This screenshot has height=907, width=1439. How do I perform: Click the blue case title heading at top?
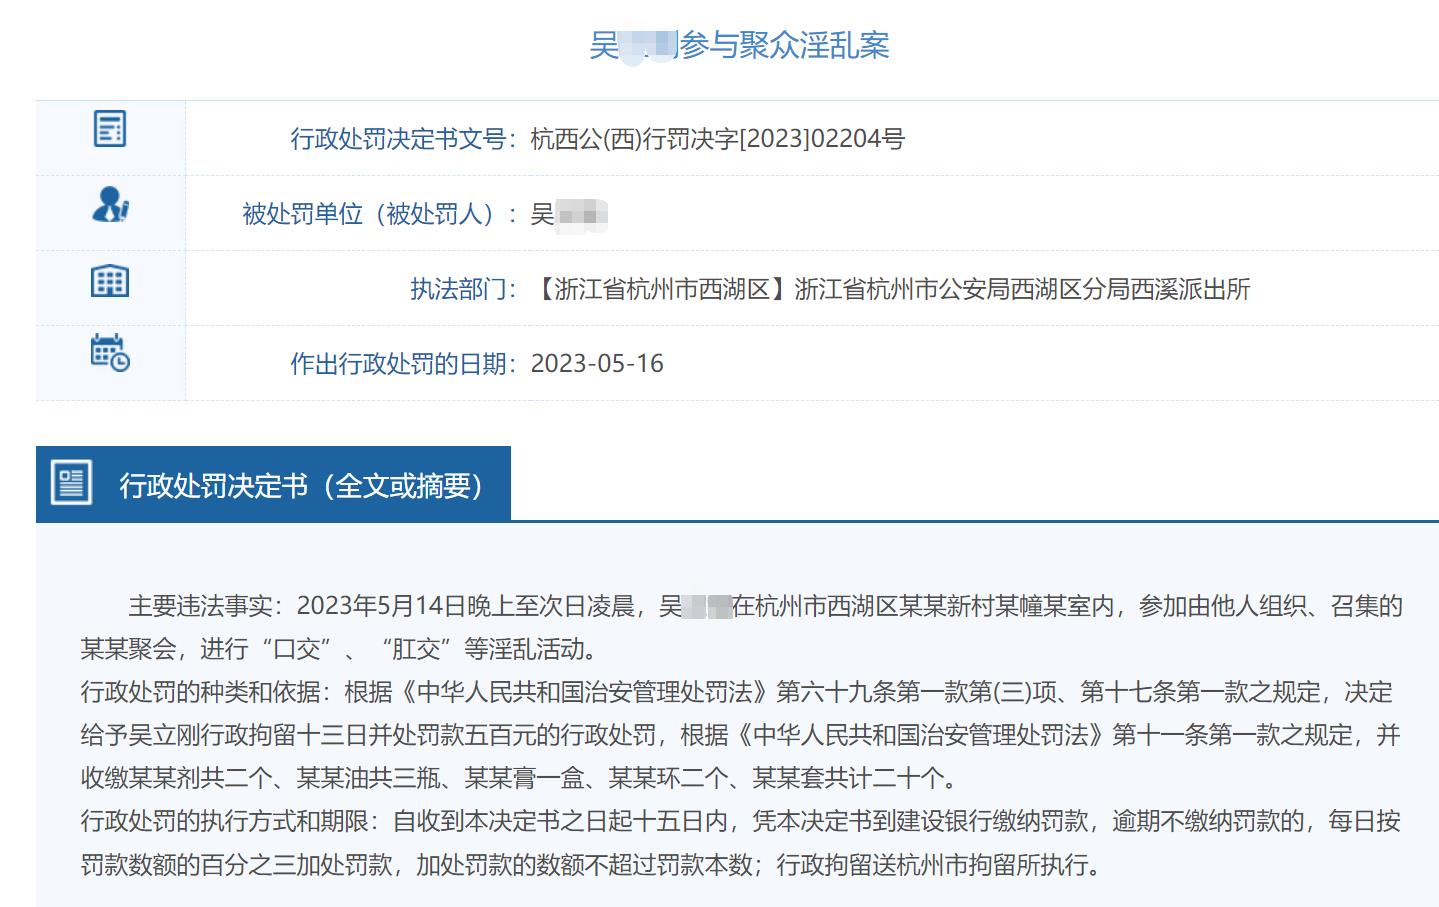pos(739,46)
